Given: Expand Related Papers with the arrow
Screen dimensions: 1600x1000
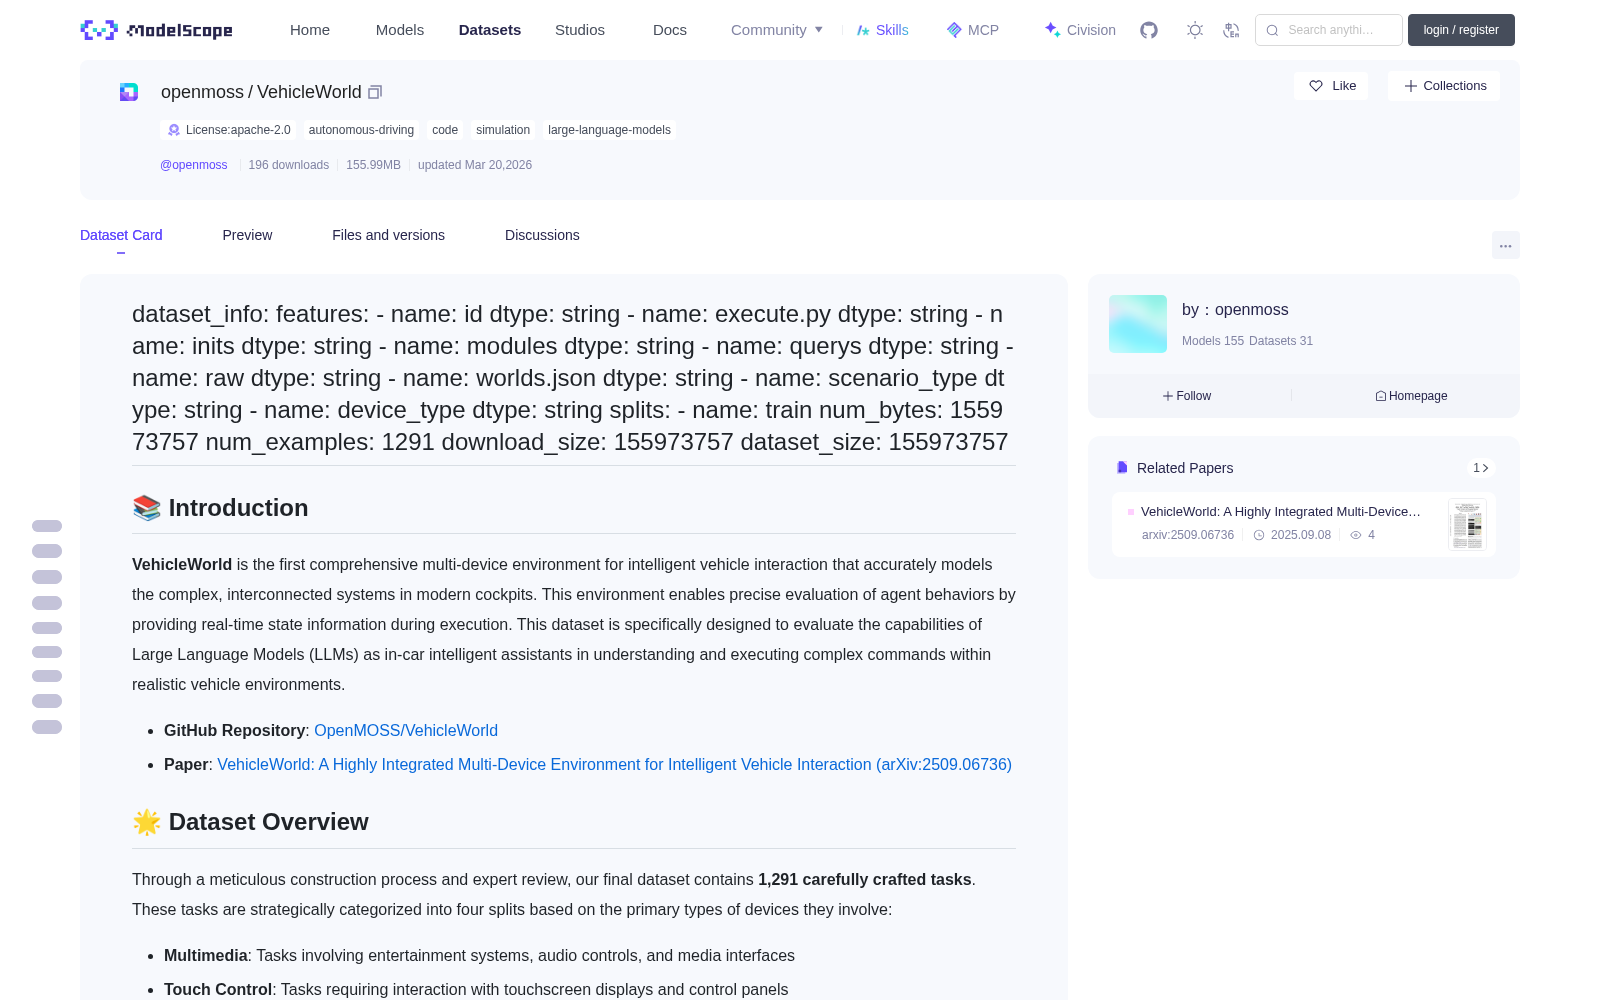Looking at the screenshot, I should tap(1481, 468).
